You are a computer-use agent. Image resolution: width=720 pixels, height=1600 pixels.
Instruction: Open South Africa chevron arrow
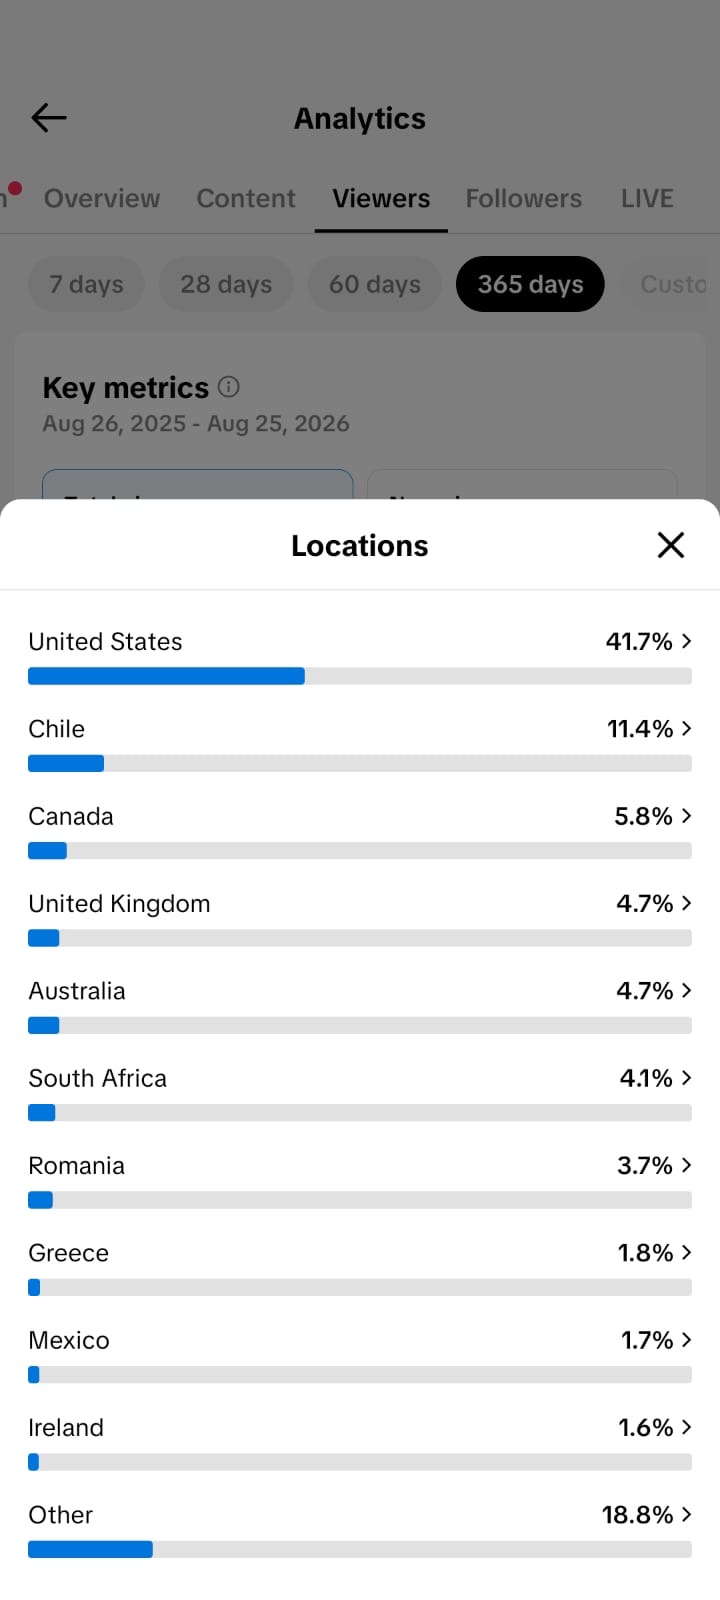pyautogui.click(x=687, y=1078)
